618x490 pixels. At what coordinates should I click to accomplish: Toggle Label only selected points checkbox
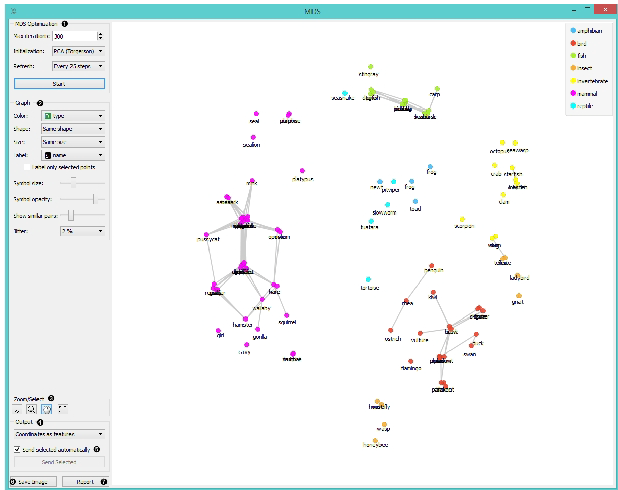(27, 167)
